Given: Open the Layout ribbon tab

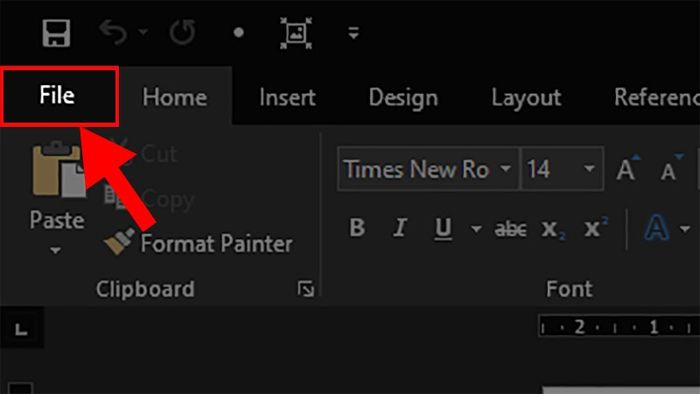Looking at the screenshot, I should [x=526, y=98].
